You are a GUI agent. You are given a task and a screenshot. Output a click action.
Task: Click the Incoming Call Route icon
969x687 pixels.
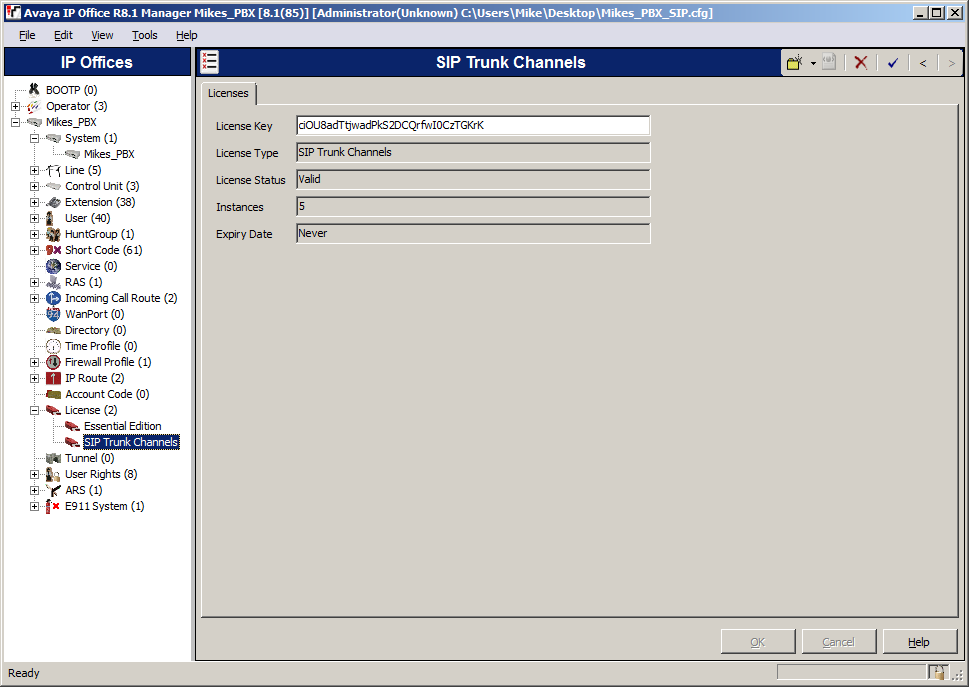coord(53,298)
